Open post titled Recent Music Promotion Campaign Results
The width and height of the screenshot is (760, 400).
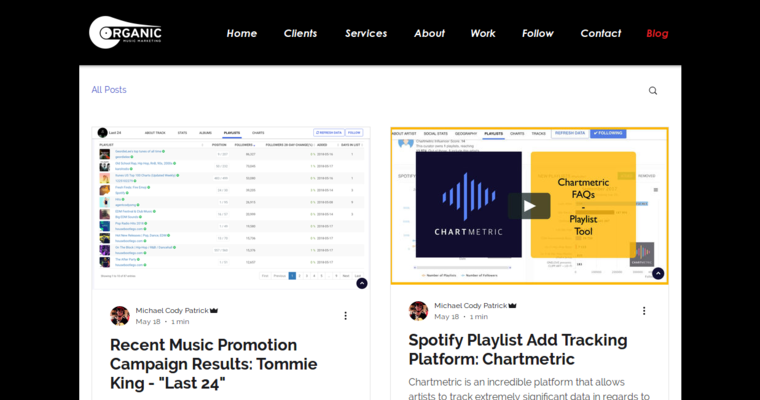213,364
